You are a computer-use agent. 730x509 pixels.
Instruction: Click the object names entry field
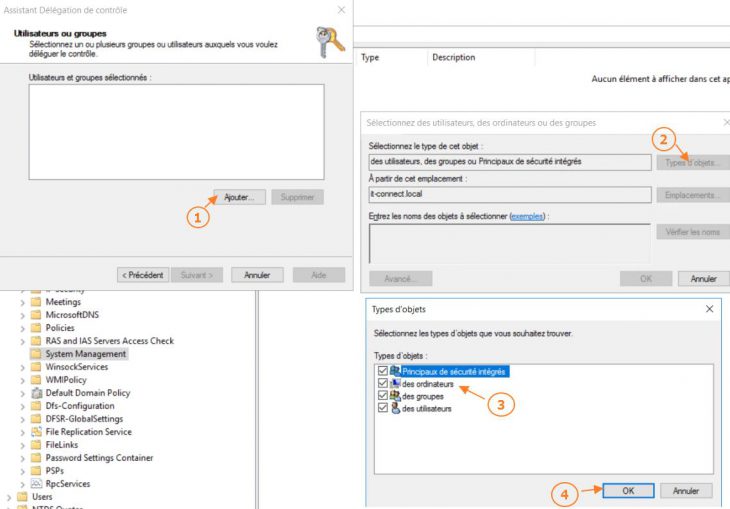pyautogui.click(x=509, y=243)
